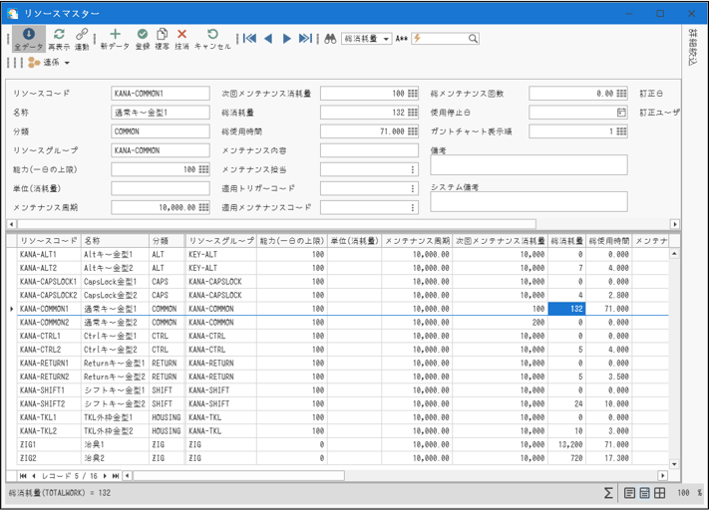
Task: Open the メンテナンス担当 field picker
Action: pyautogui.click(x=413, y=169)
